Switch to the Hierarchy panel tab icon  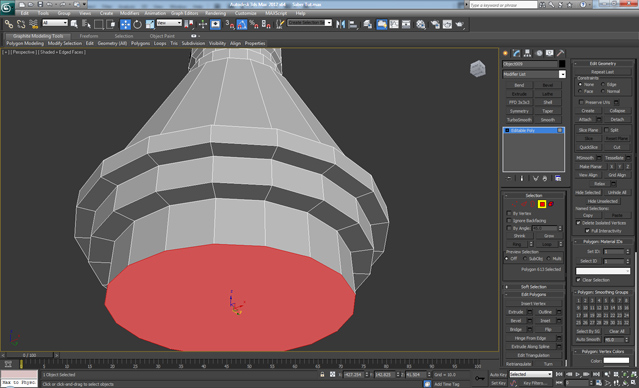(528, 53)
